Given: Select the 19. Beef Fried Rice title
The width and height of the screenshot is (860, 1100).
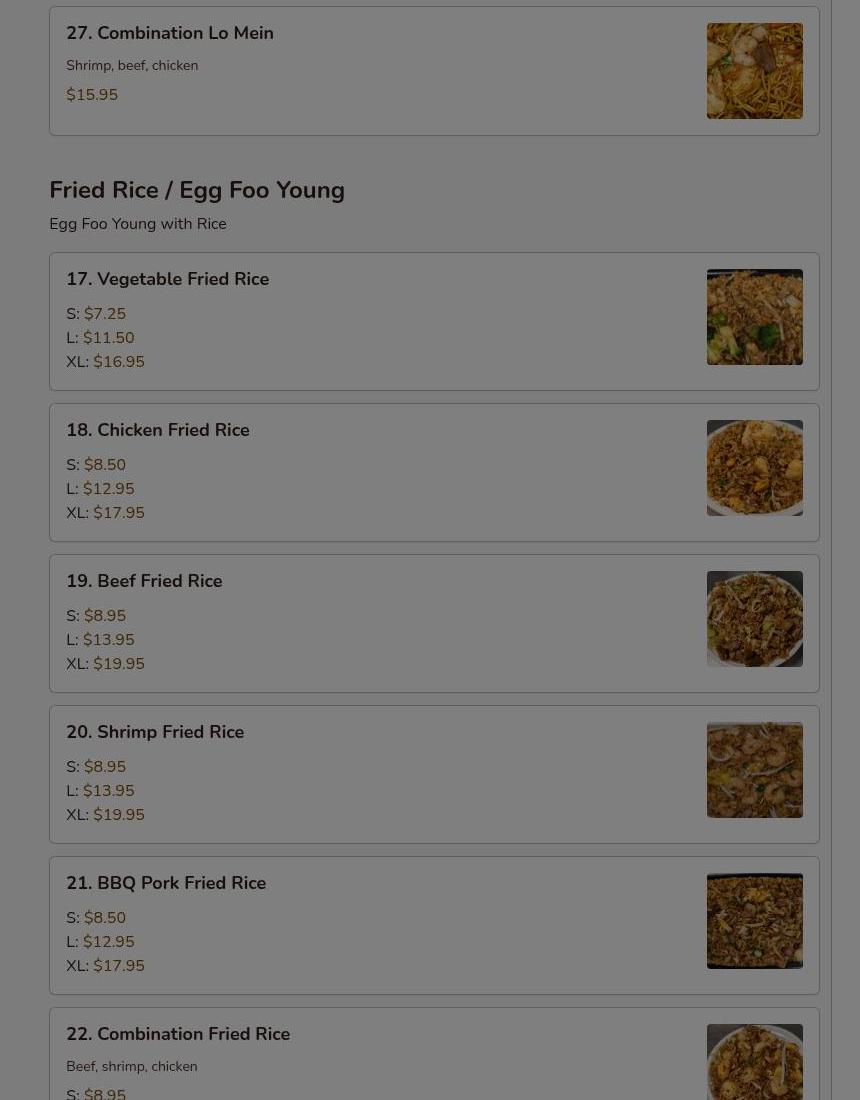Looking at the screenshot, I should [x=144, y=581].
